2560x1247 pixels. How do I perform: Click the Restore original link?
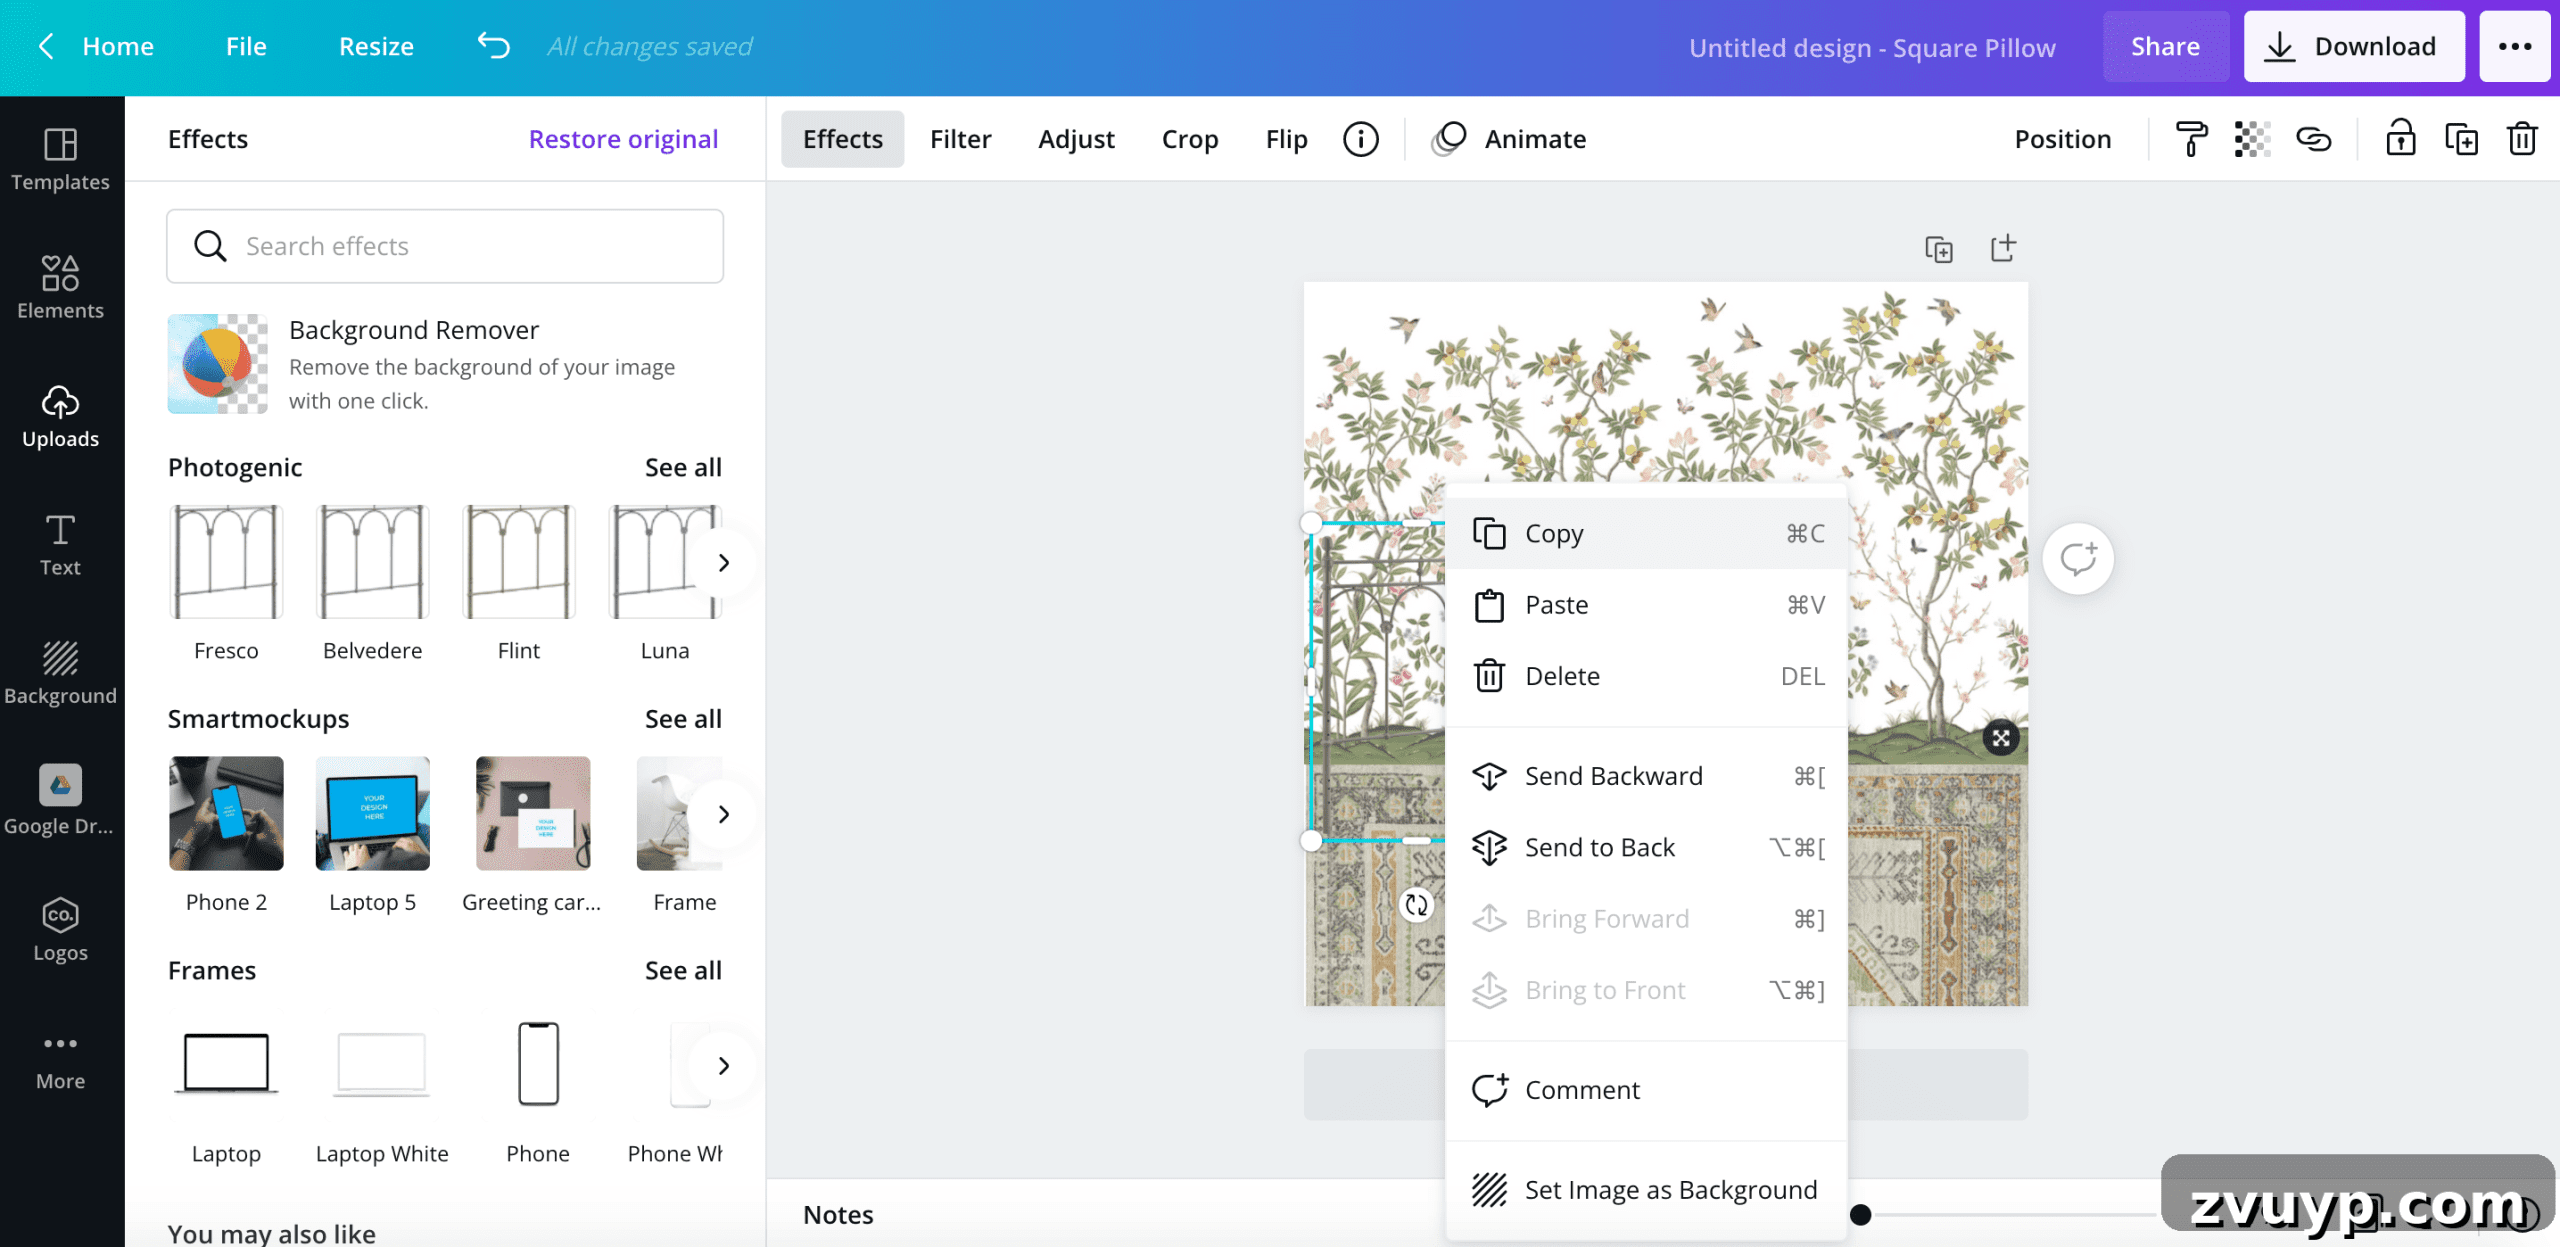[623, 139]
